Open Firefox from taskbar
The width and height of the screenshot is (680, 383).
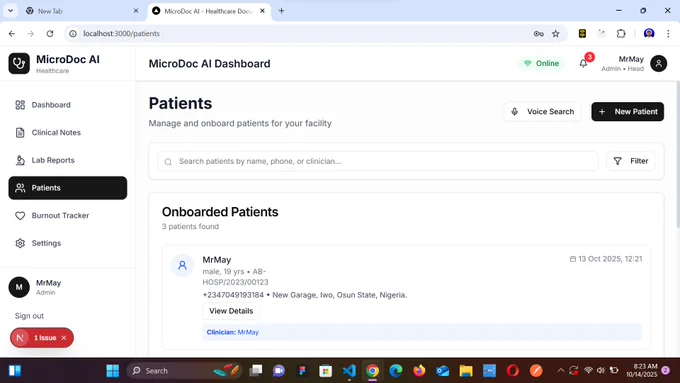[419, 371]
